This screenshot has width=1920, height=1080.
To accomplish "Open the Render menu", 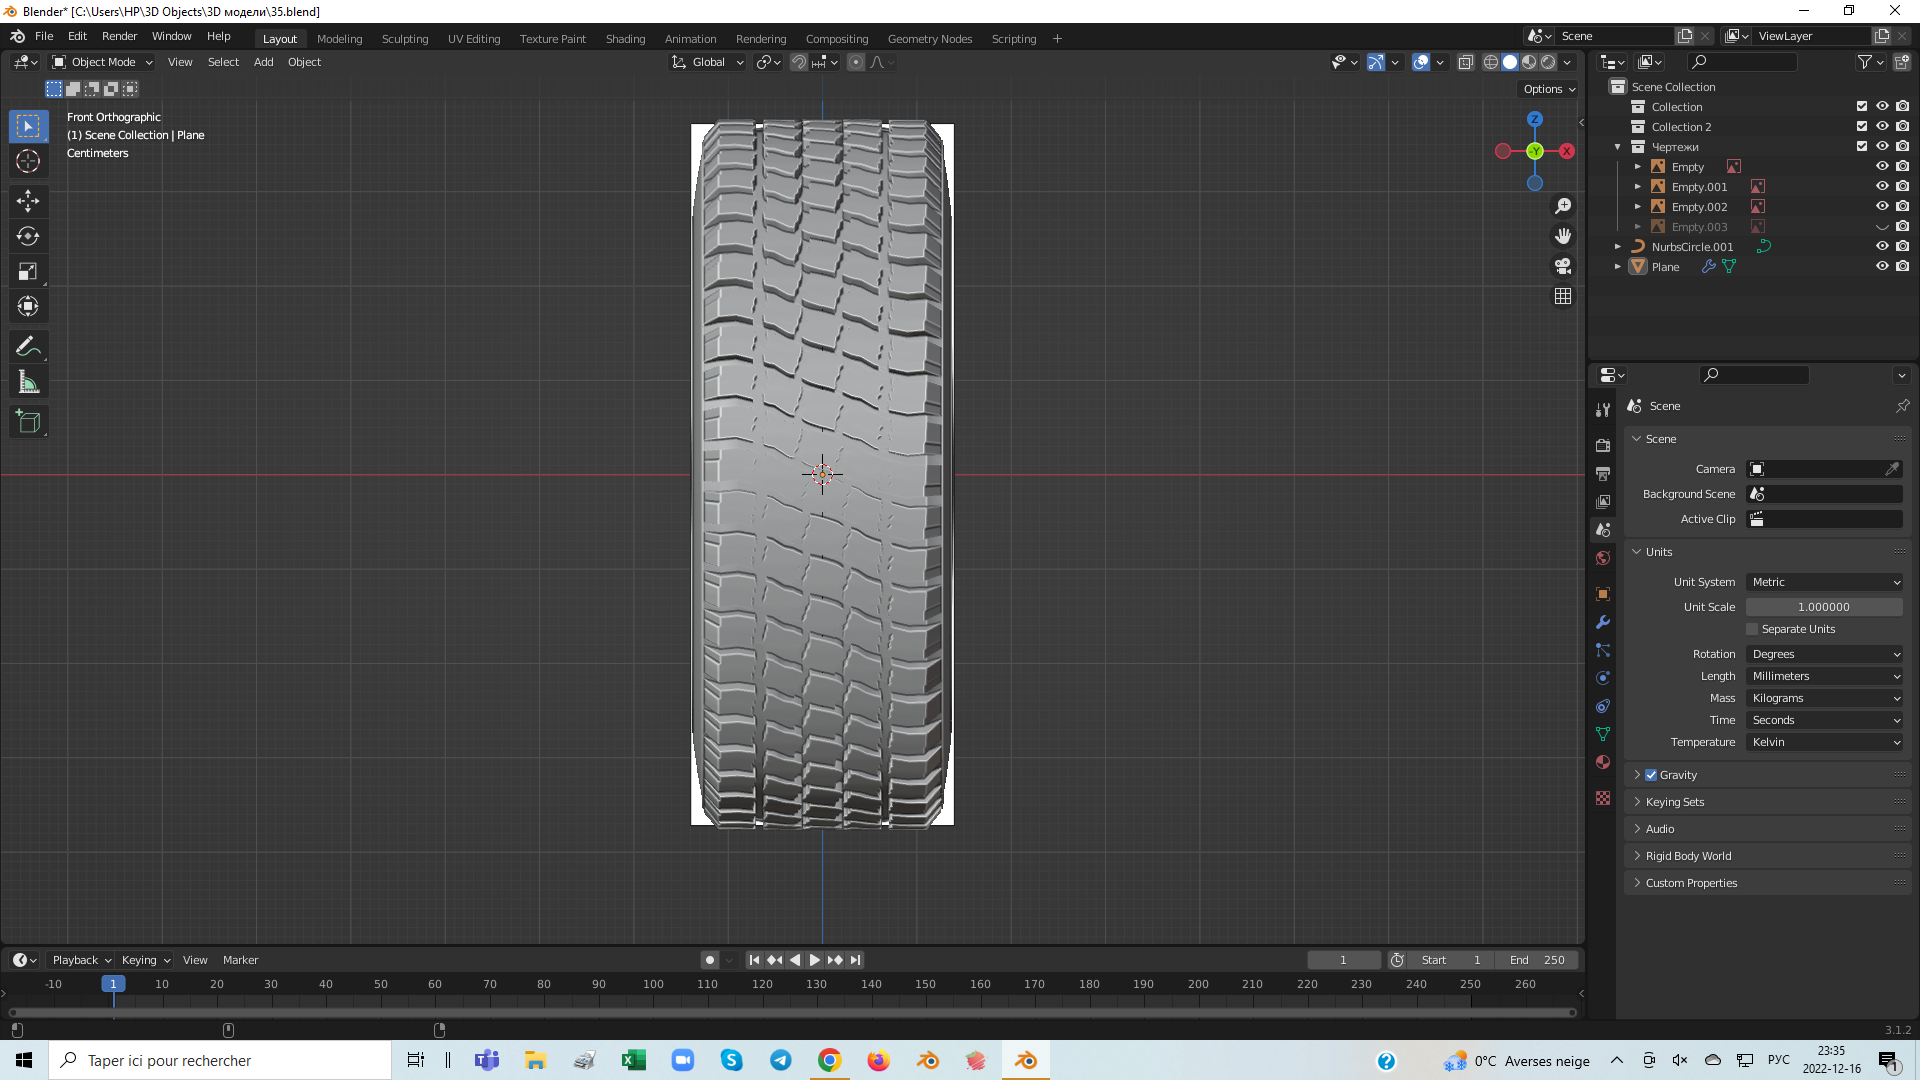I will click(x=119, y=36).
